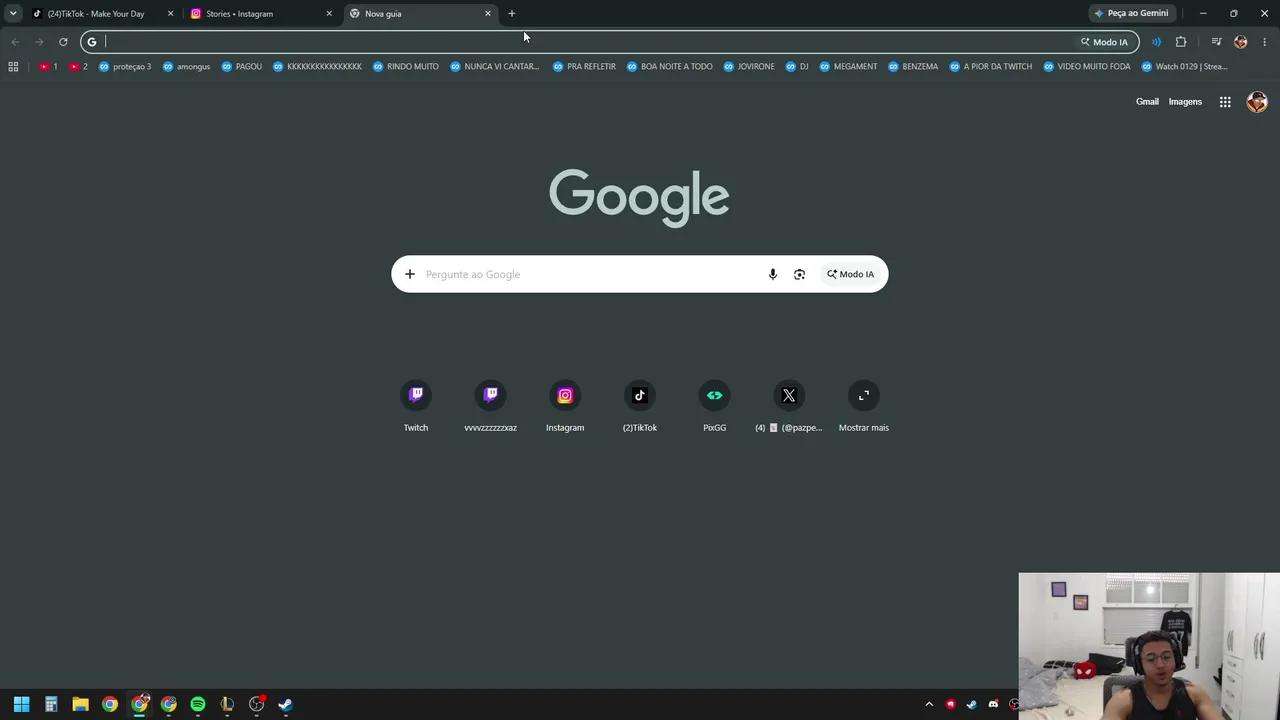Open the YouTube bookmark labeled 2
This screenshot has height=720, width=1280.
(x=78, y=67)
